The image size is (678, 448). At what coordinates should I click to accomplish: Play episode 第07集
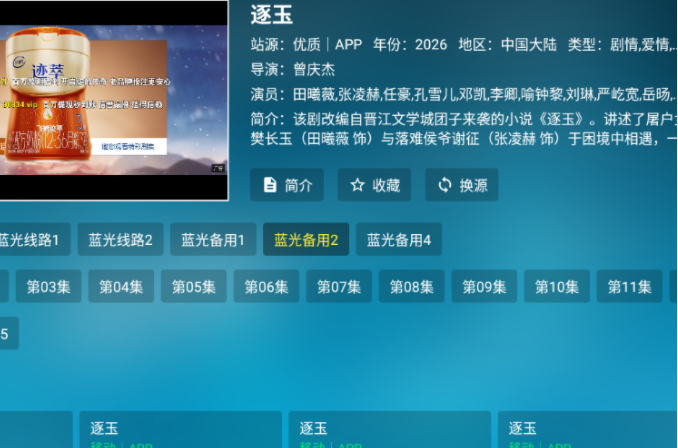coord(339,286)
